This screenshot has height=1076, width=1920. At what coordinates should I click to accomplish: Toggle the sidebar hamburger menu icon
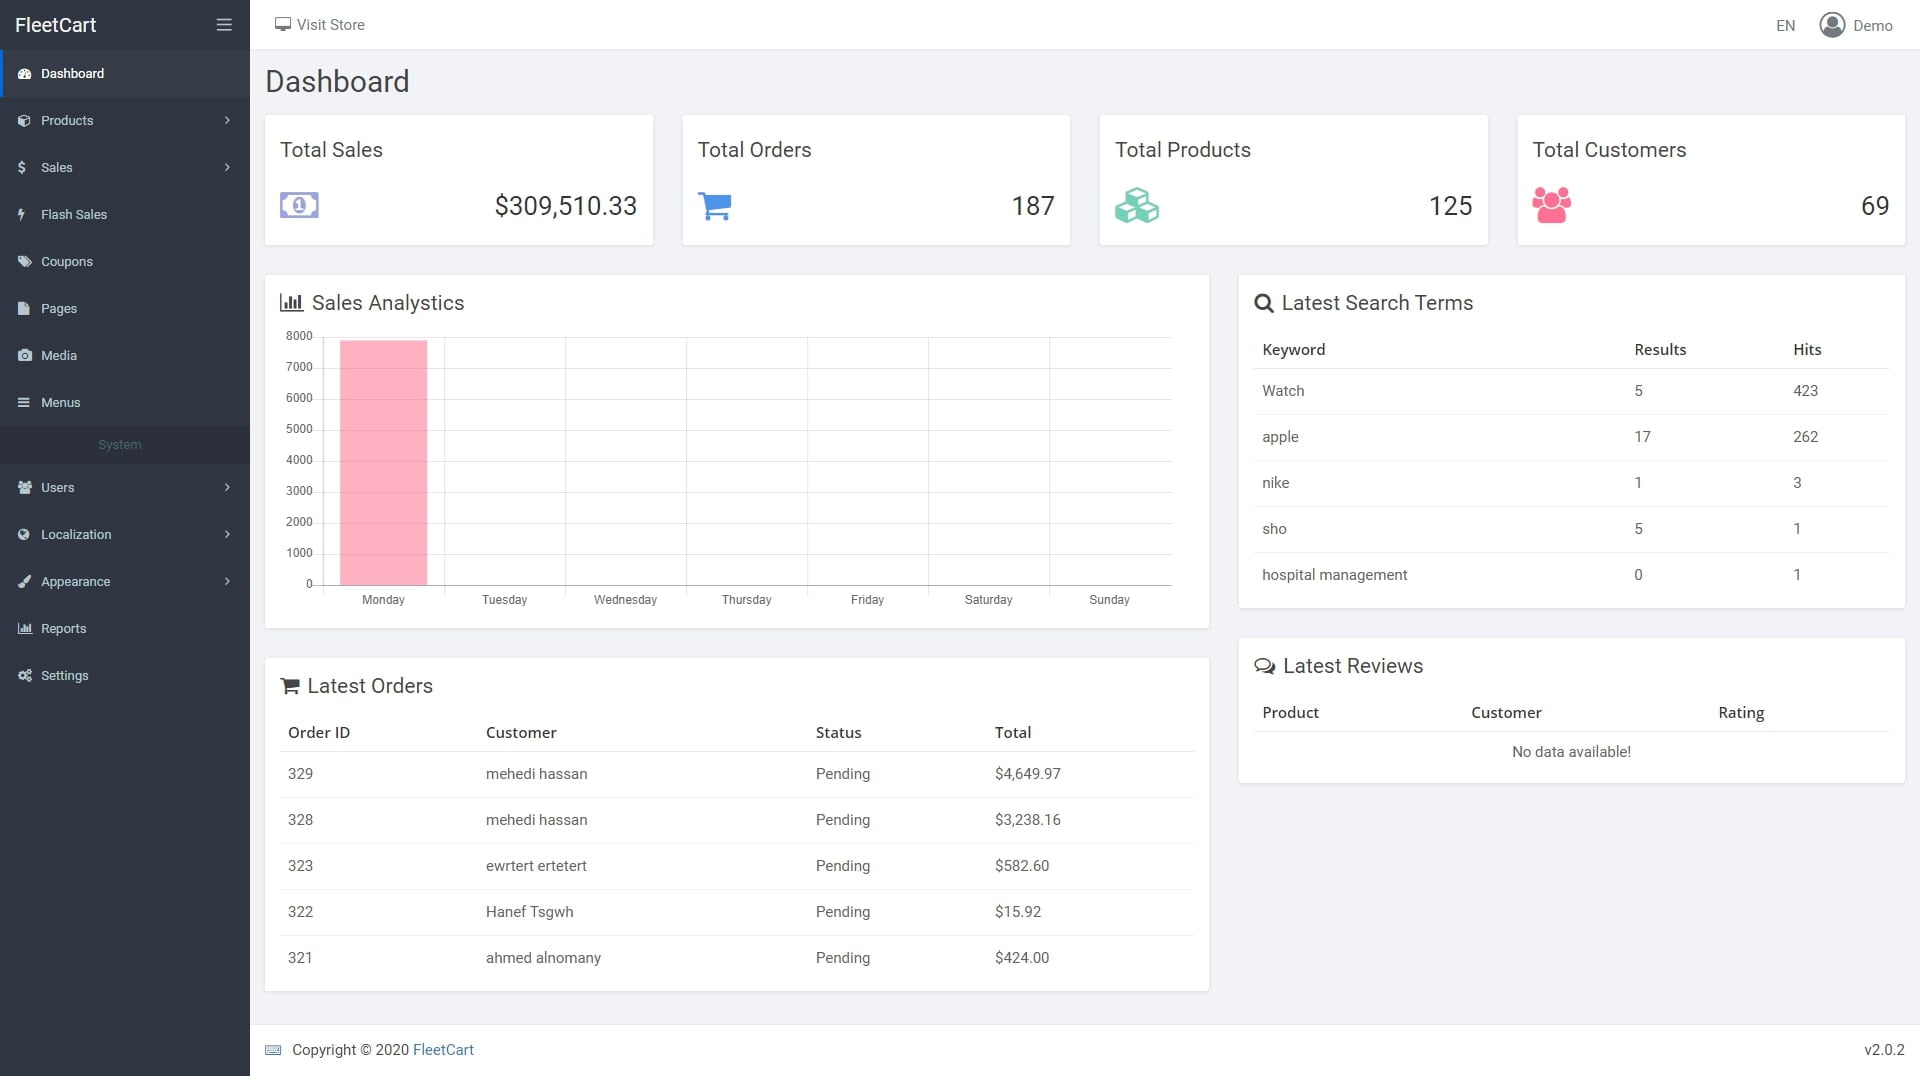click(224, 25)
